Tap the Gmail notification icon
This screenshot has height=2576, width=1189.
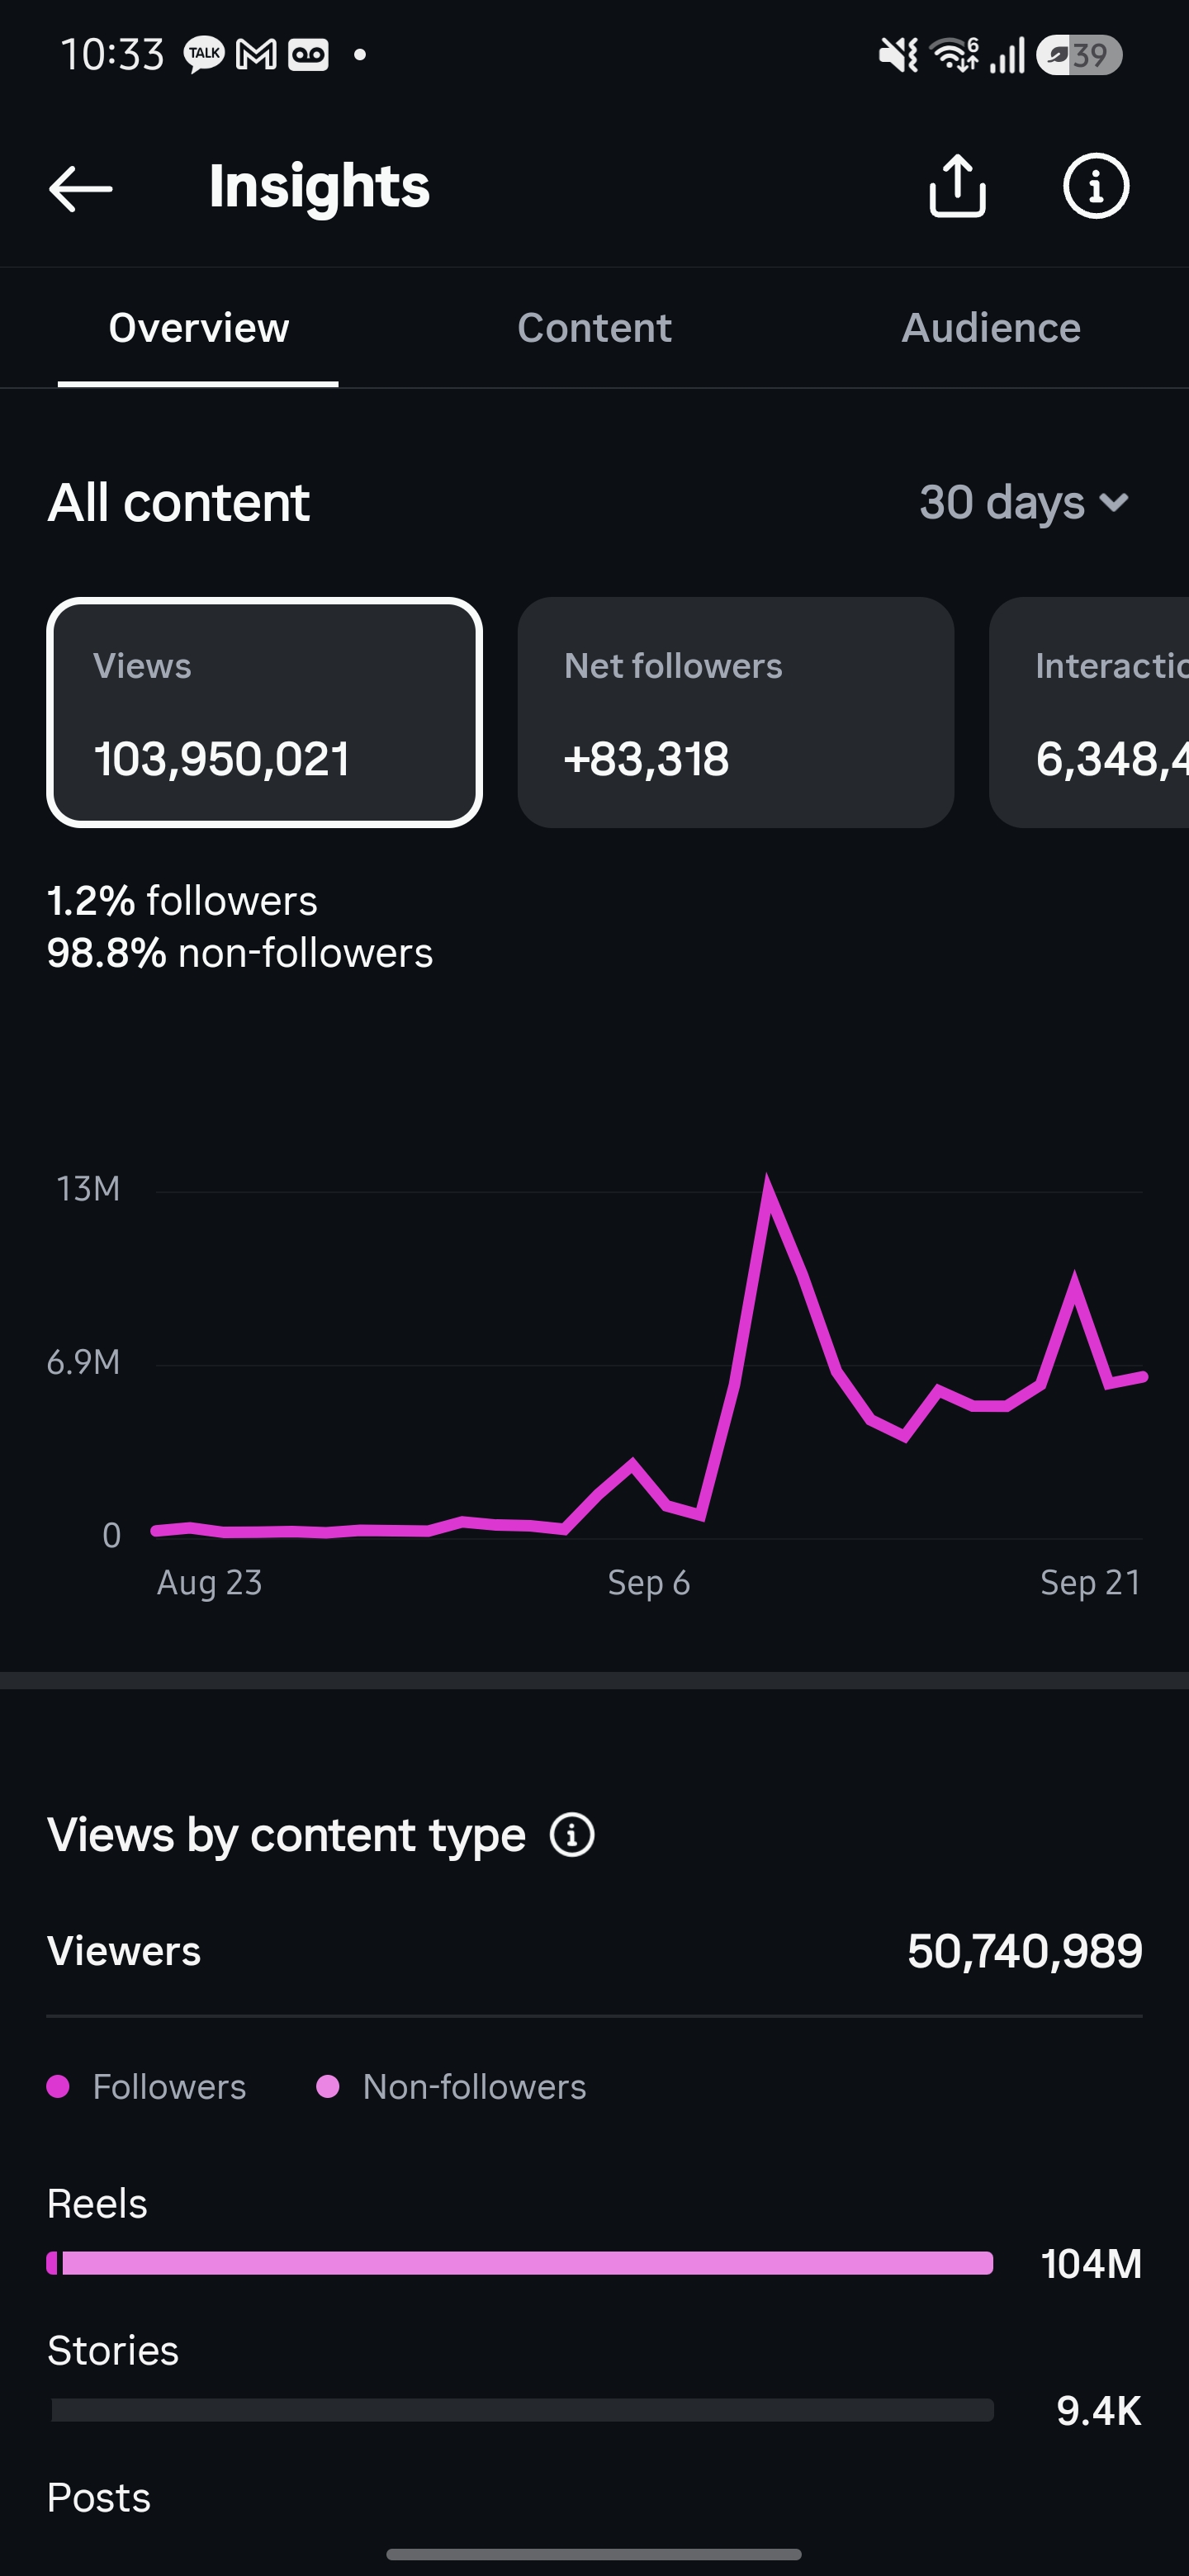click(x=256, y=54)
